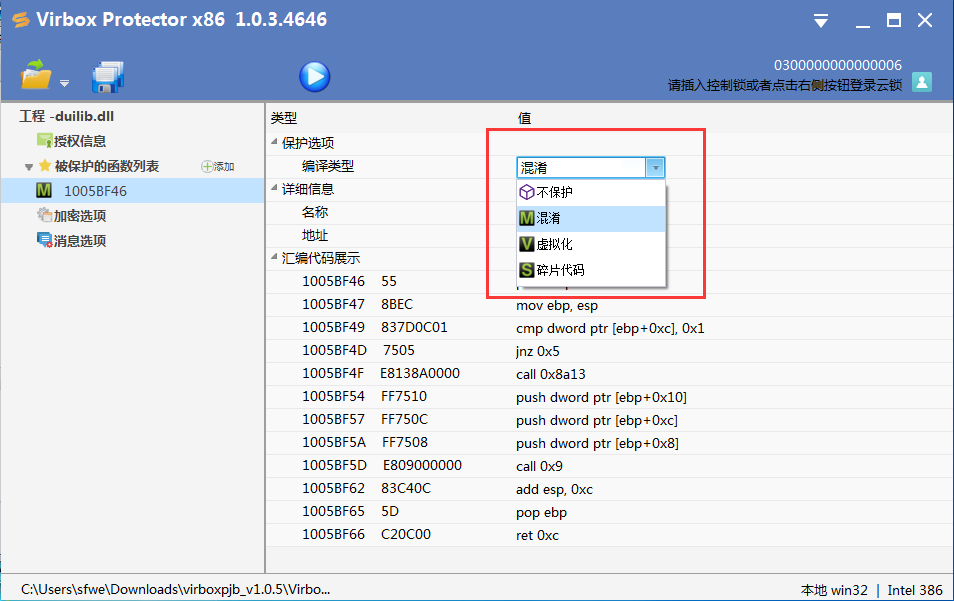The width and height of the screenshot is (954, 601).
Task: Click Intel 386 in the status bar
Action: 915,590
